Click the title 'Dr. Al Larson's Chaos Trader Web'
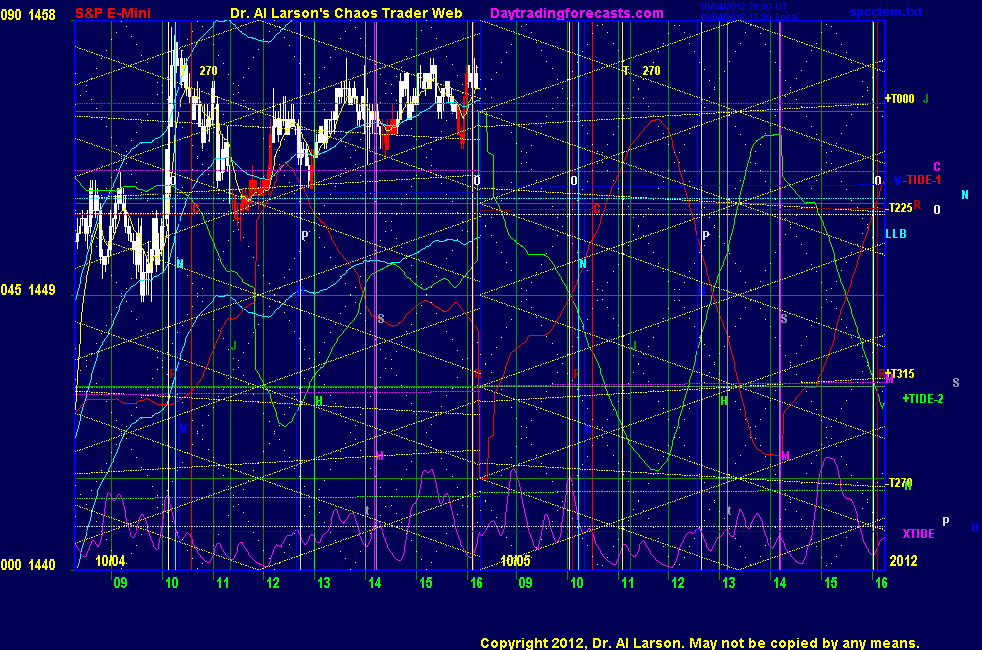The height and width of the screenshot is (650, 982). tap(346, 13)
